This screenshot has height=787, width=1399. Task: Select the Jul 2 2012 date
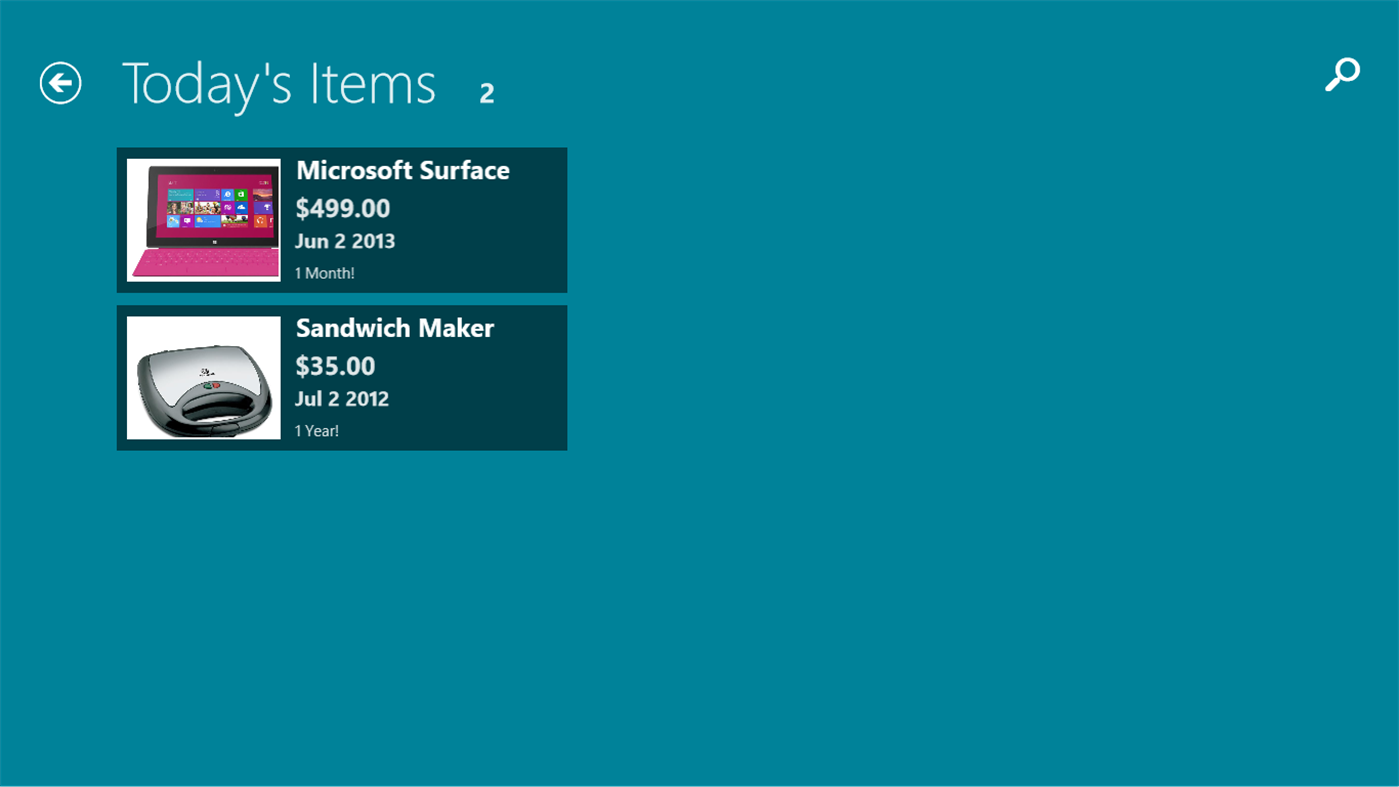click(x=342, y=398)
